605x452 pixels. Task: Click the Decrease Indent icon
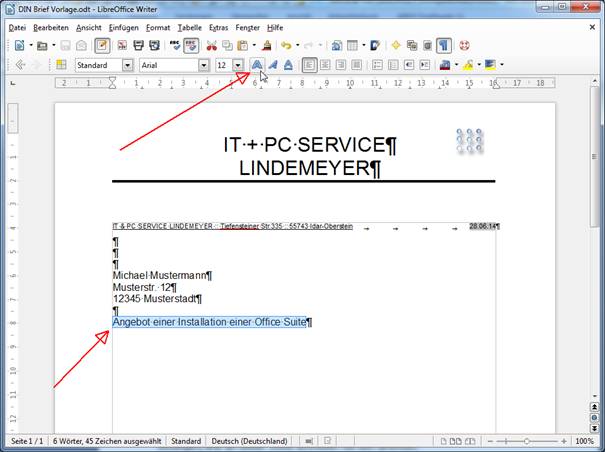tap(409, 65)
